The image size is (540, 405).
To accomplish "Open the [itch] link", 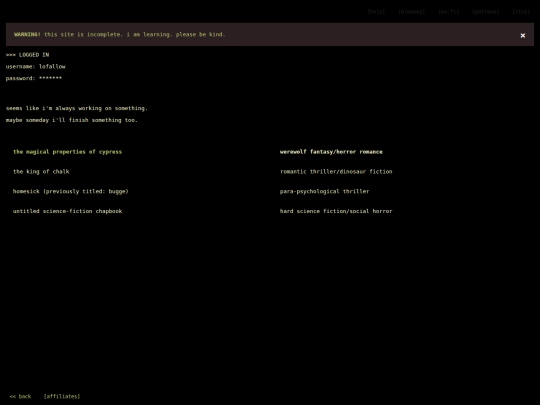I will point(521,12).
